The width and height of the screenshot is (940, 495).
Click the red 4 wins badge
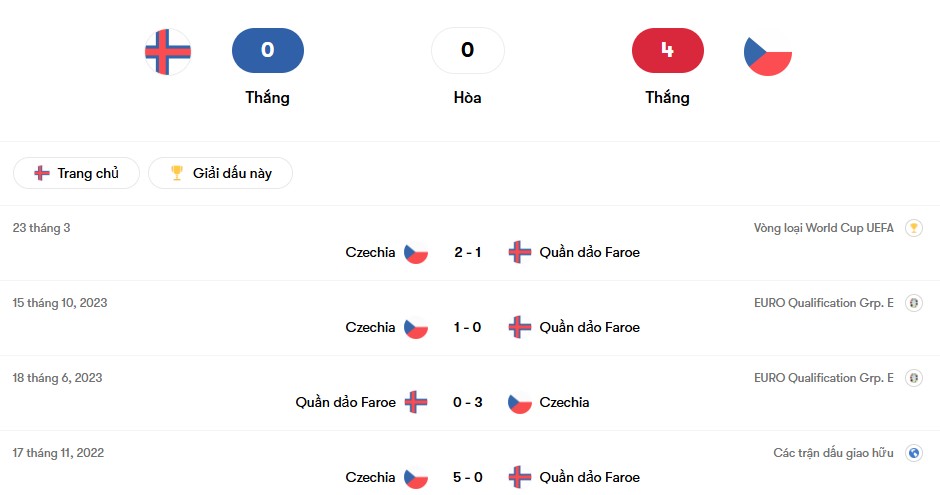[x=667, y=50]
